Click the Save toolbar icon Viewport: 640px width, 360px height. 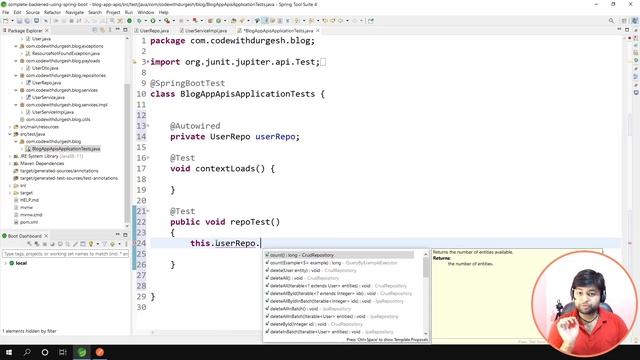[19, 21]
